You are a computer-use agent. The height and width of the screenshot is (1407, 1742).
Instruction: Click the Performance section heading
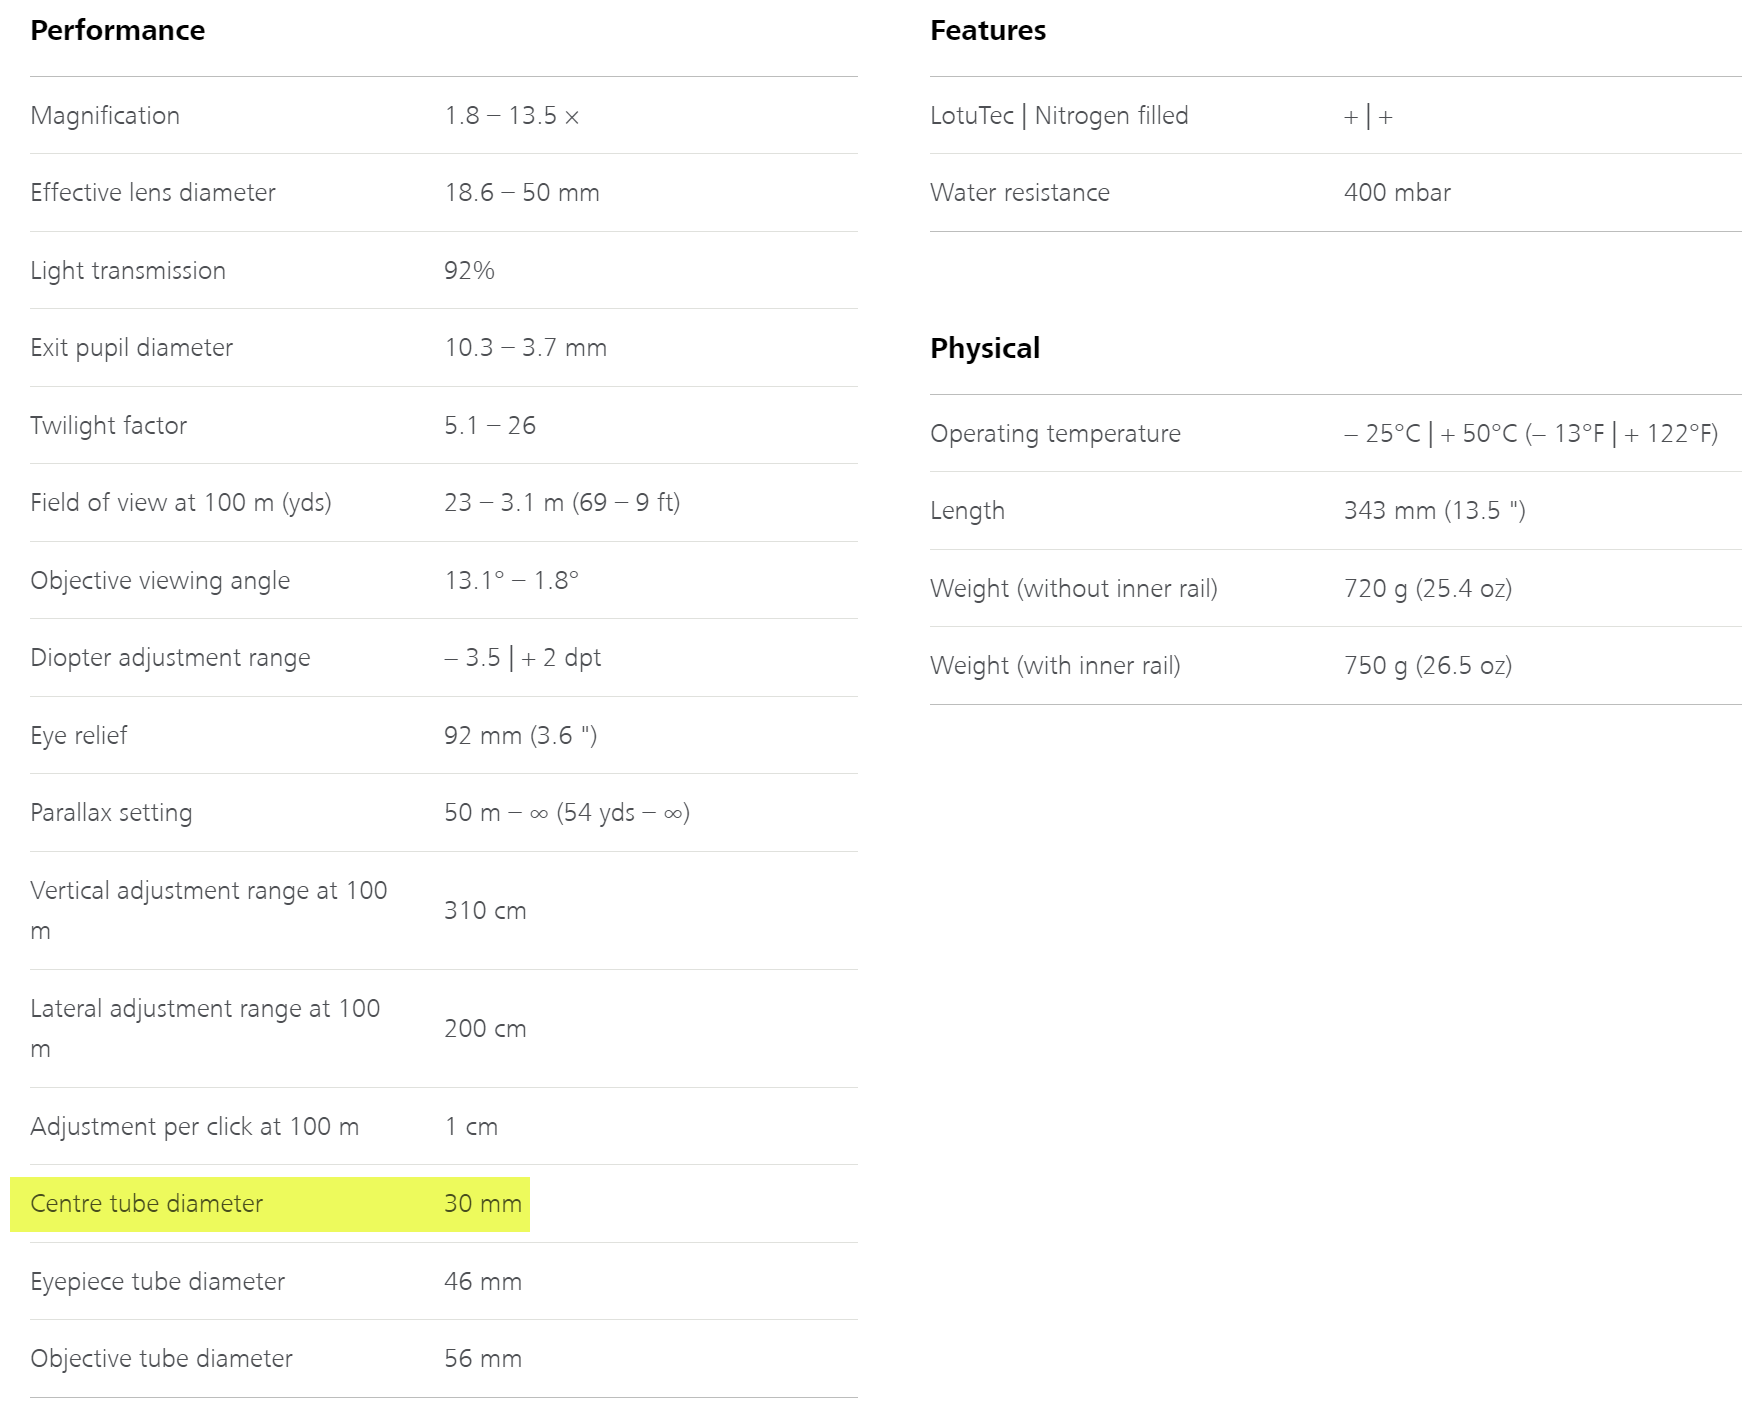(117, 31)
